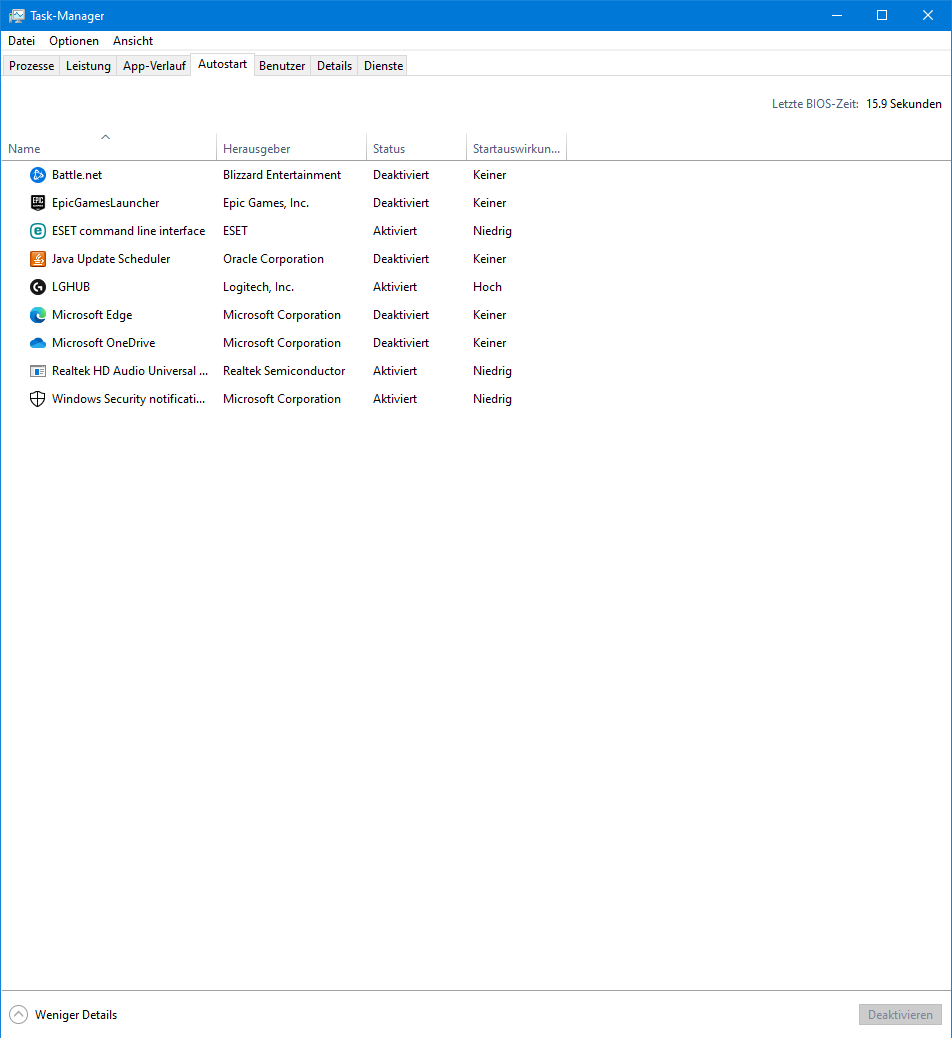Sort by the Name column header
Screen dimensions: 952x1038
coord(109,148)
